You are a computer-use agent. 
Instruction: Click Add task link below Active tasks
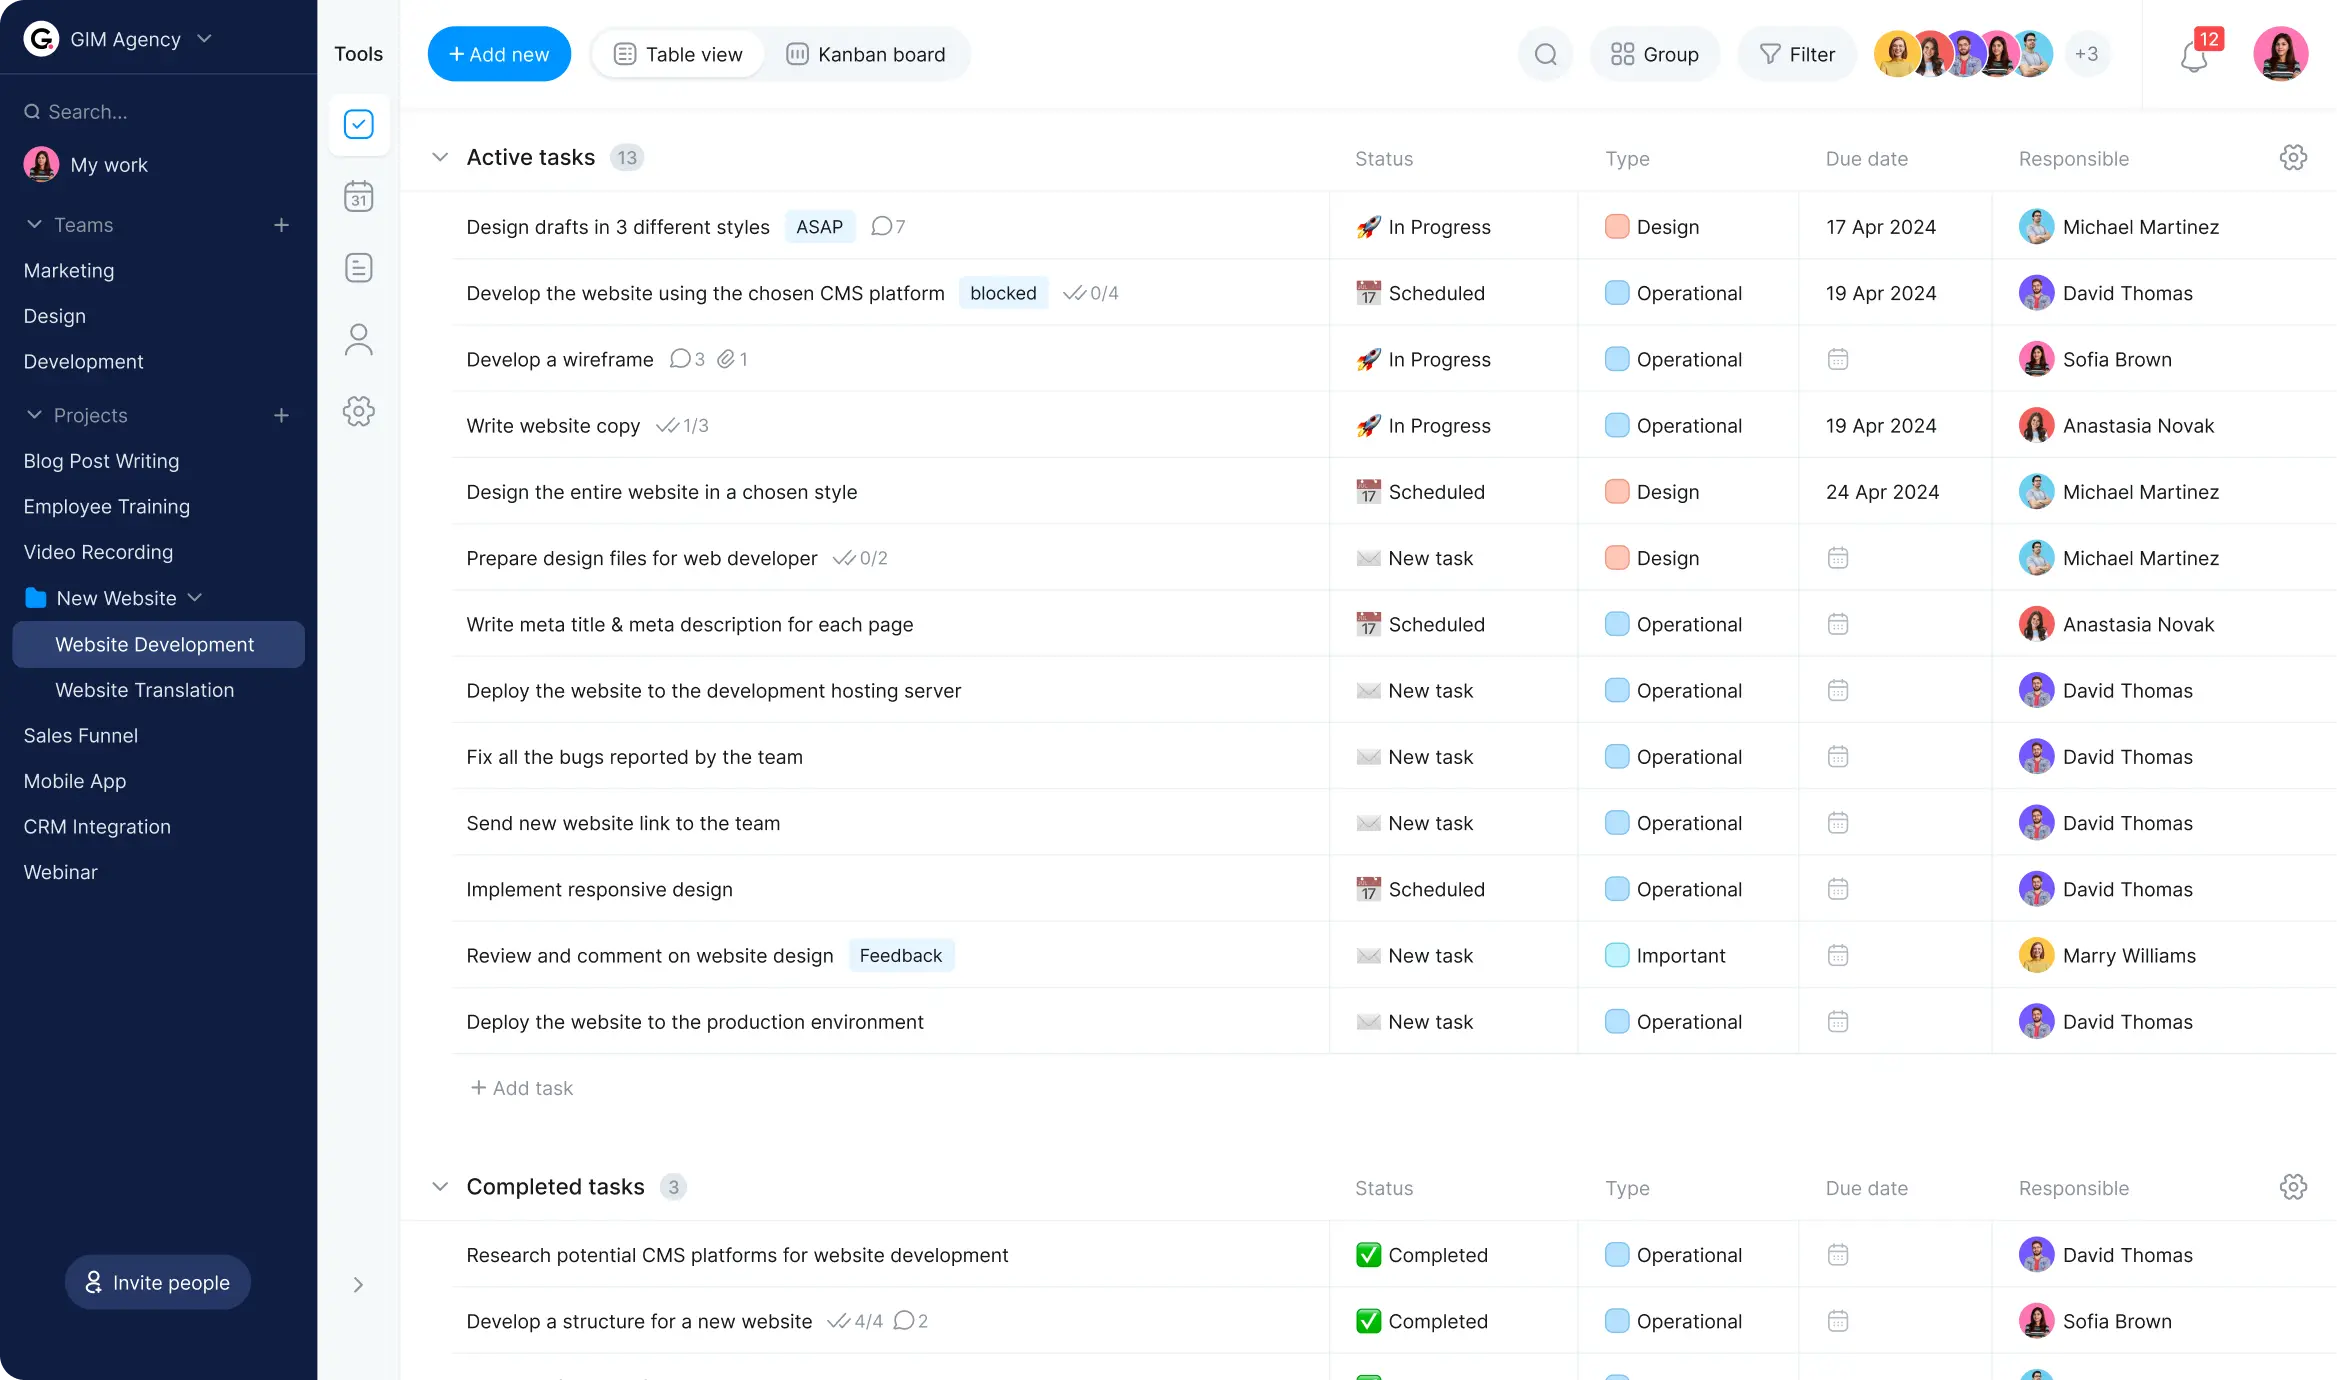click(x=521, y=1088)
